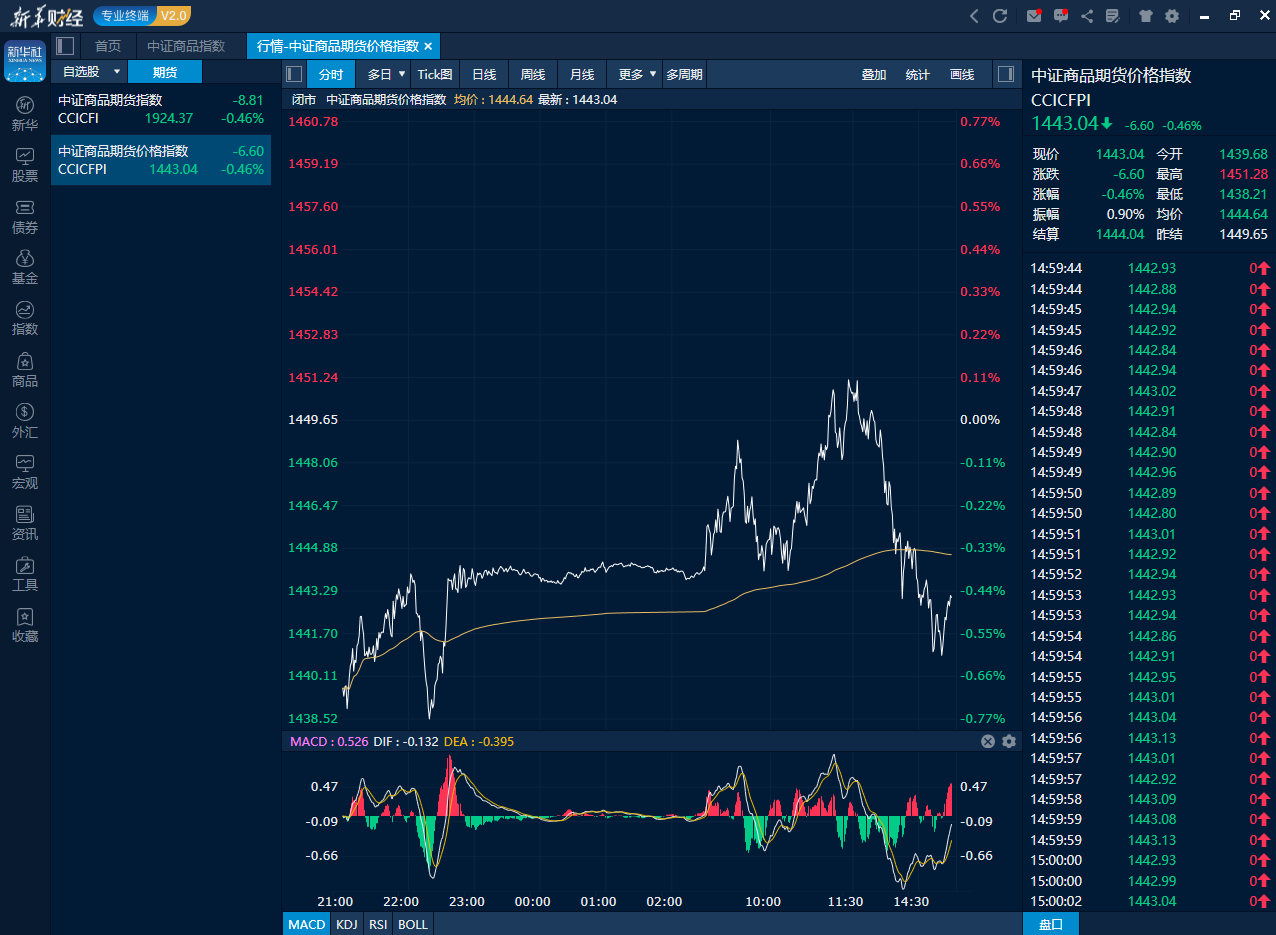The height and width of the screenshot is (935, 1276).
Task: Select the 中证商品期货指数 row in the watchlist
Action: [x=160, y=109]
